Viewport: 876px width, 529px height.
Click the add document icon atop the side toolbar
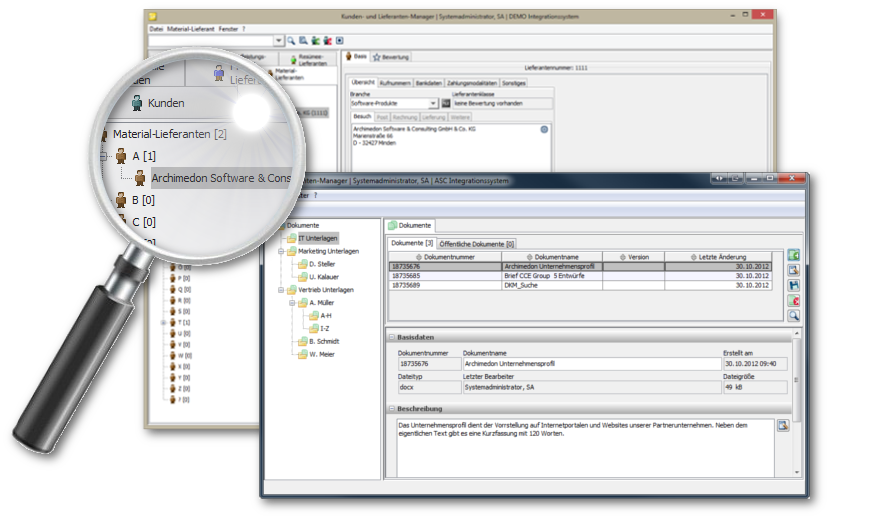coord(793,256)
